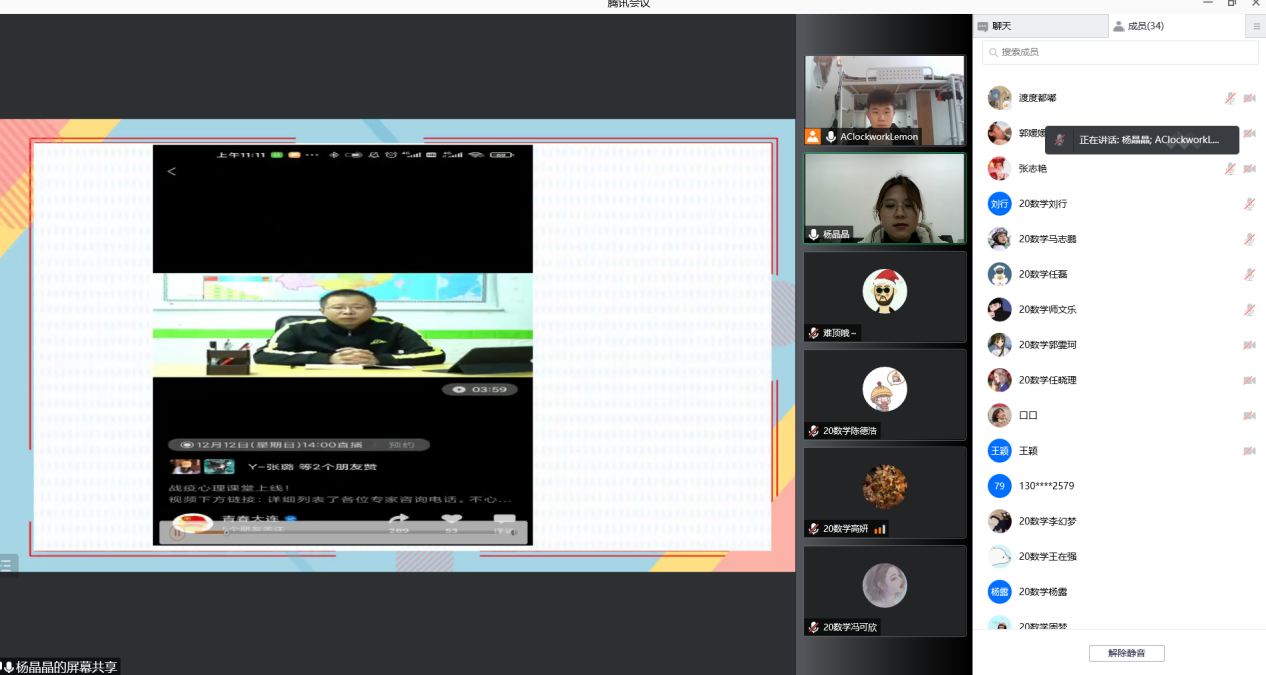Click the 20数学陈德浩 participant avatar tile
1266x675 pixels.
[884, 393]
